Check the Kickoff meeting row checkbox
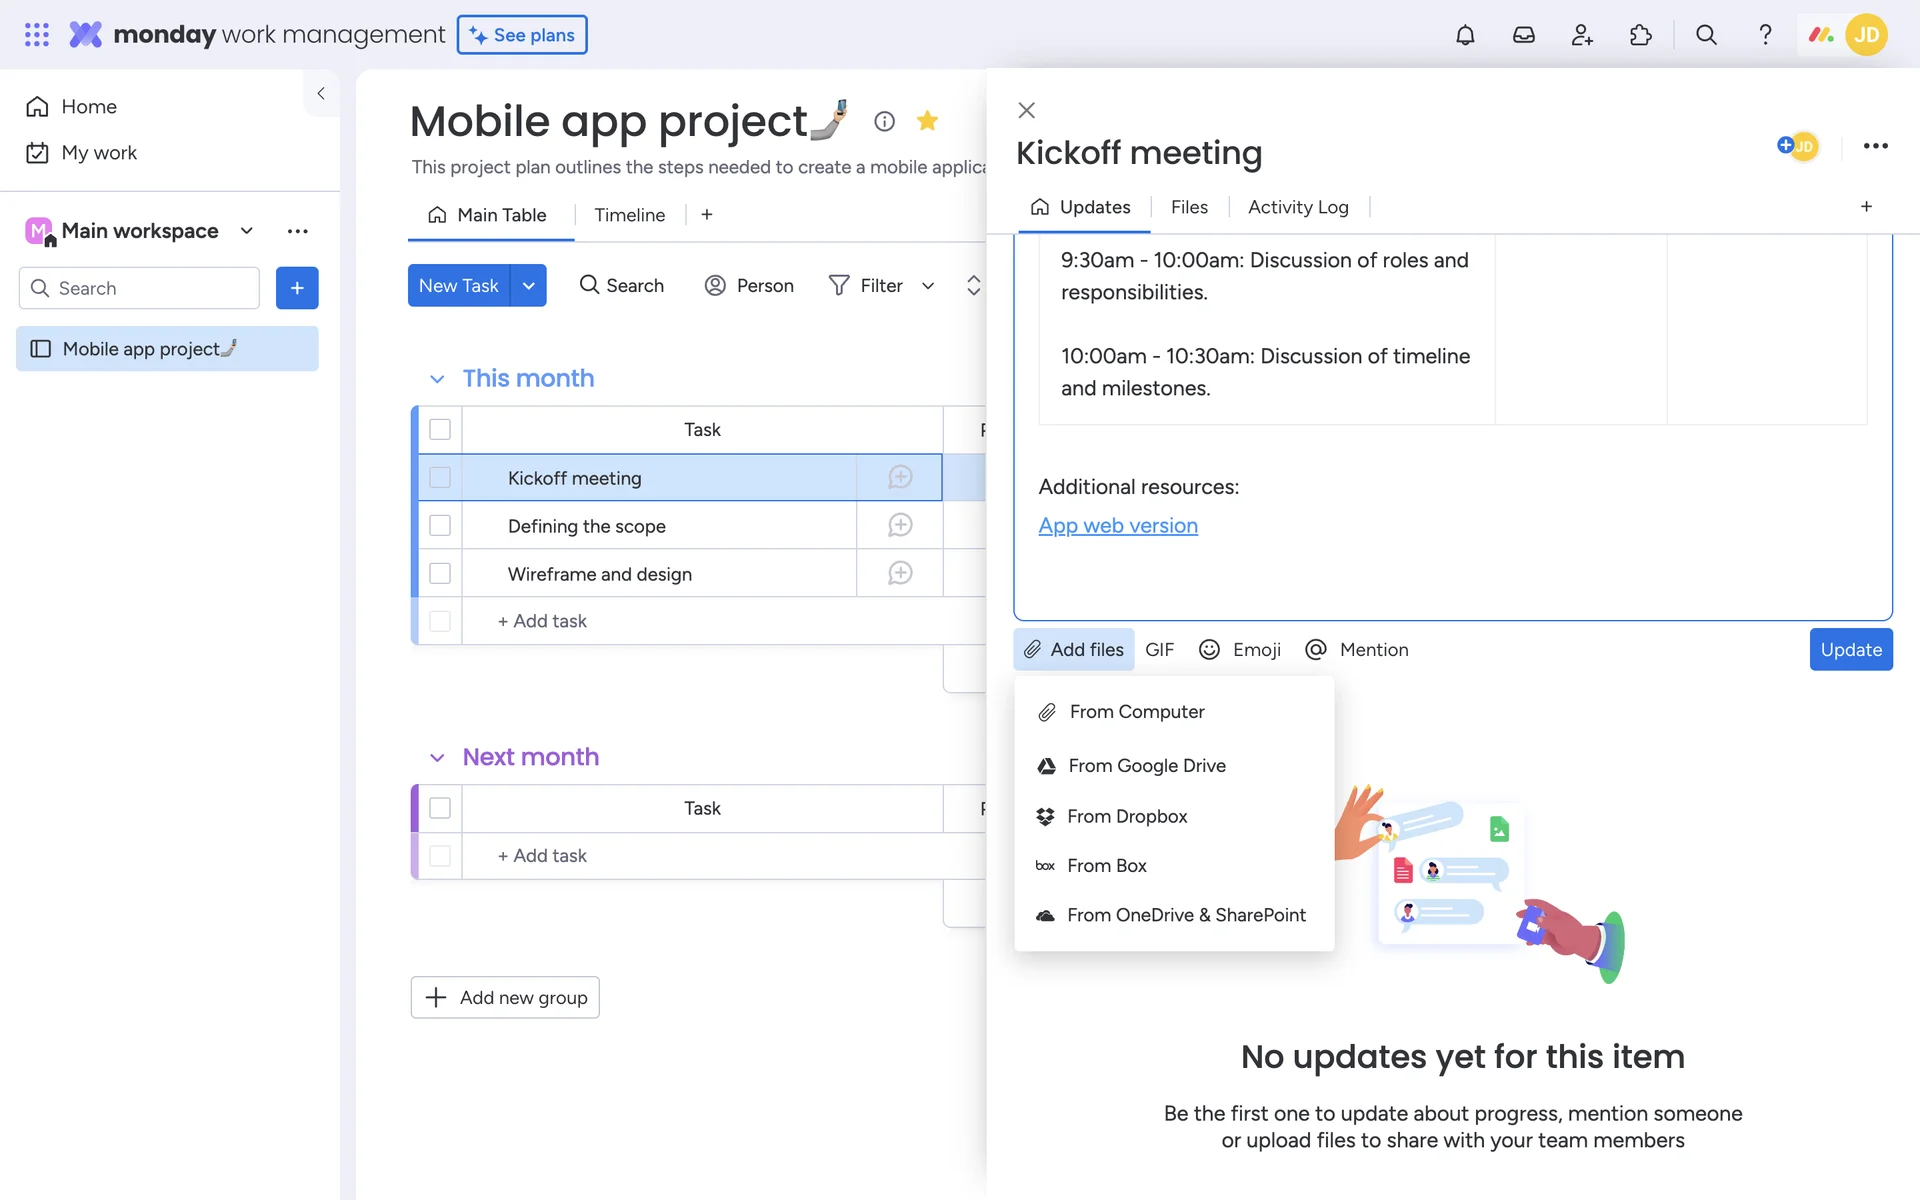The width and height of the screenshot is (1920, 1200). tap(440, 478)
